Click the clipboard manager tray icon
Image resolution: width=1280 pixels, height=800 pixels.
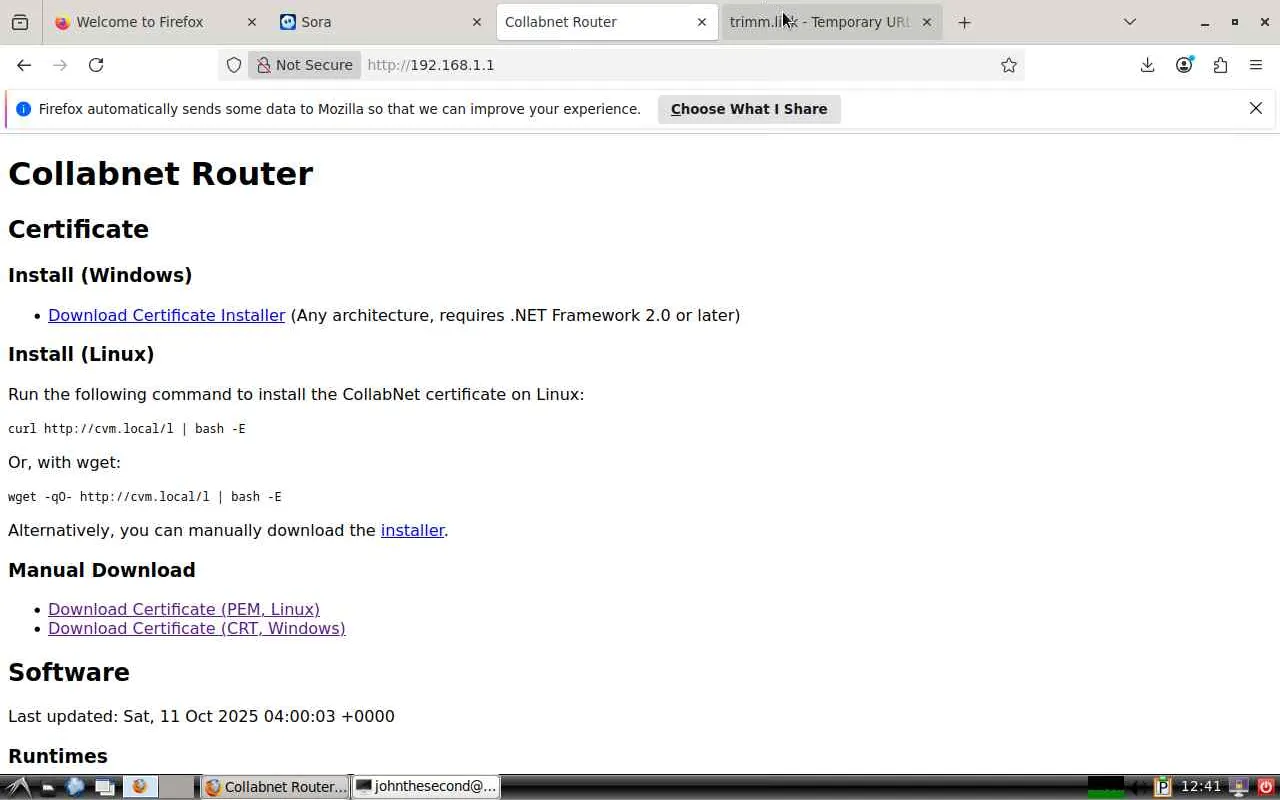coord(1163,787)
